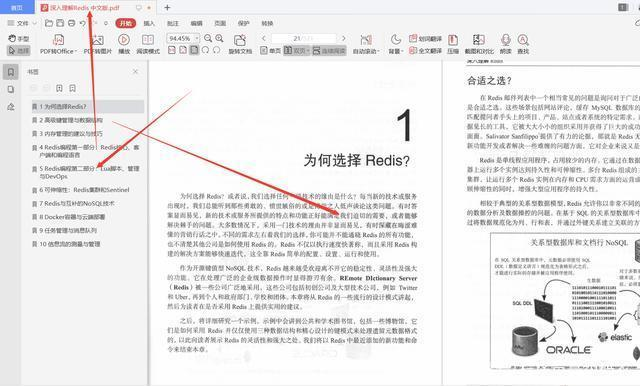The width and height of the screenshot is (640, 386).
Task: Click the second bookmark icon in 书签 toolbar
Action: [x=73, y=88]
